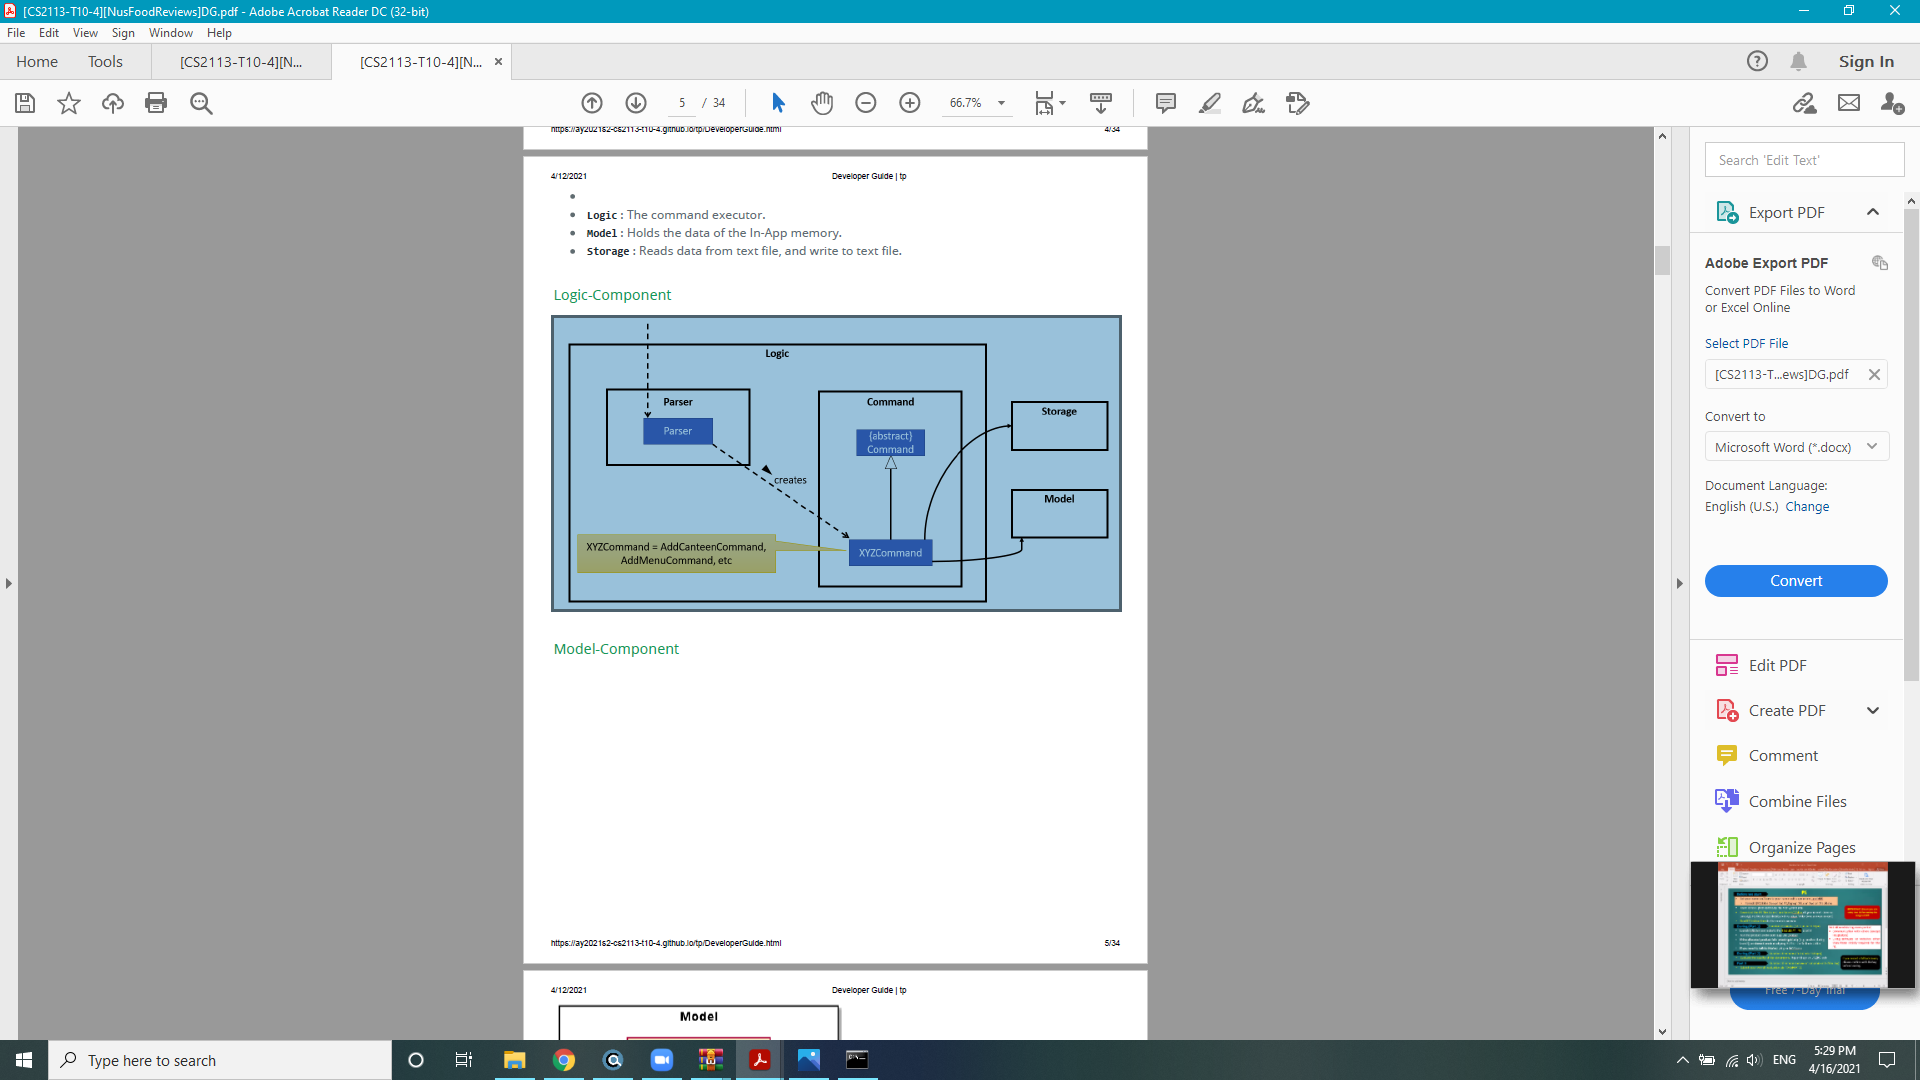Click the blue Convert button
This screenshot has width=1920, height=1080.
tap(1796, 581)
